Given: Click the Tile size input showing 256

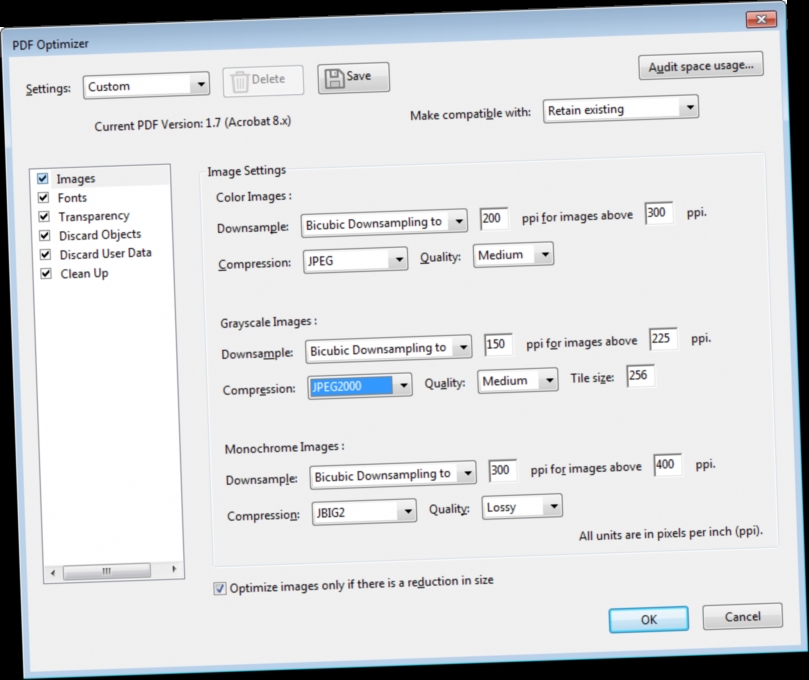Looking at the screenshot, I should click(639, 376).
